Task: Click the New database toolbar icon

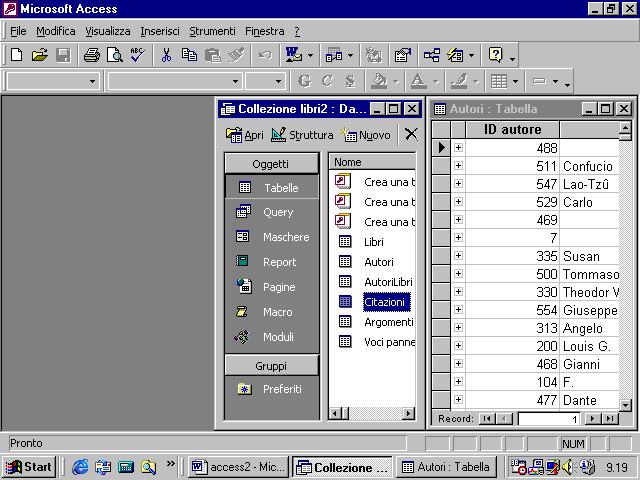Action: click(x=17, y=55)
